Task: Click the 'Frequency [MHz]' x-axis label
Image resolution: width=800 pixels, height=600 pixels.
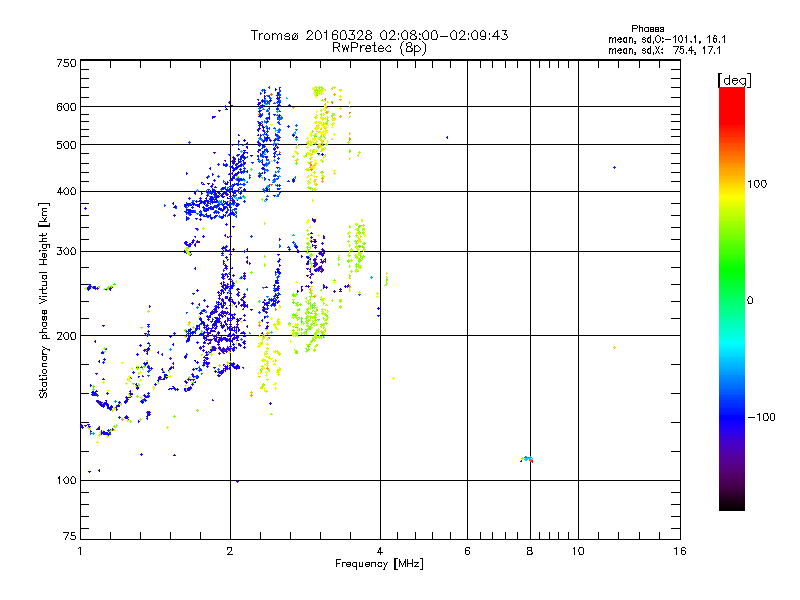Action: click(379, 564)
